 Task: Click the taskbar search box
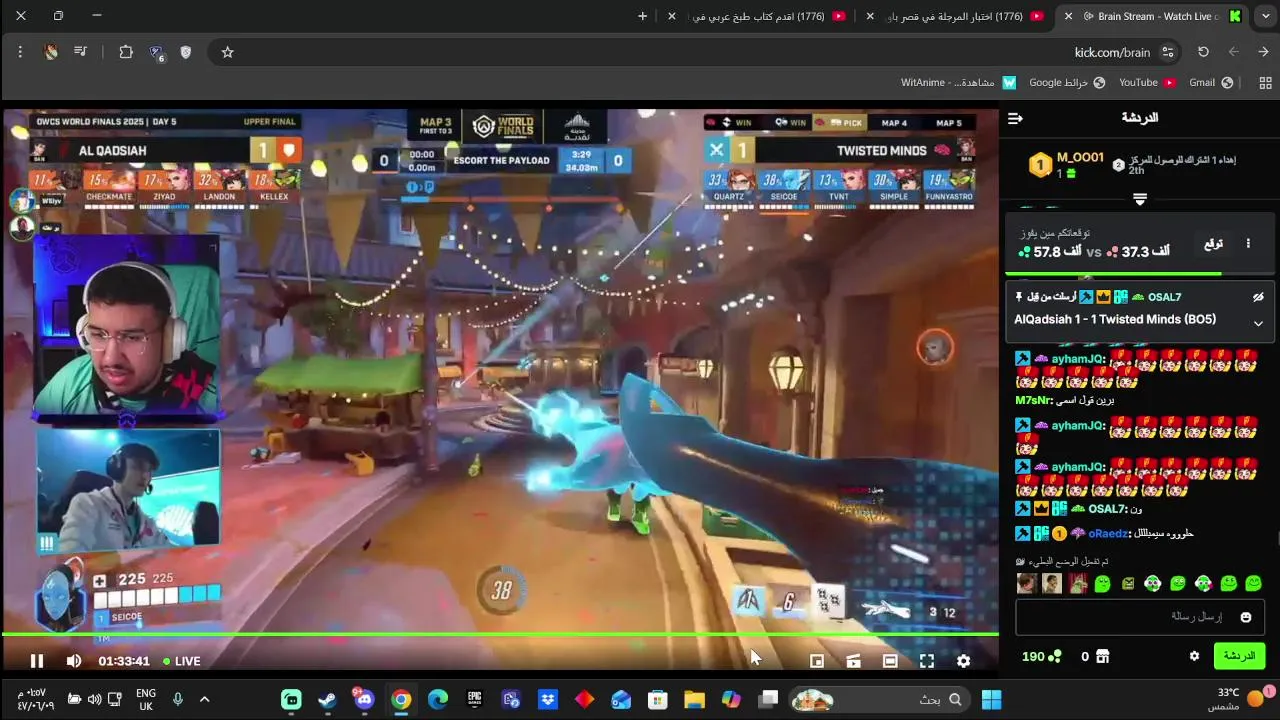[x=880, y=699]
